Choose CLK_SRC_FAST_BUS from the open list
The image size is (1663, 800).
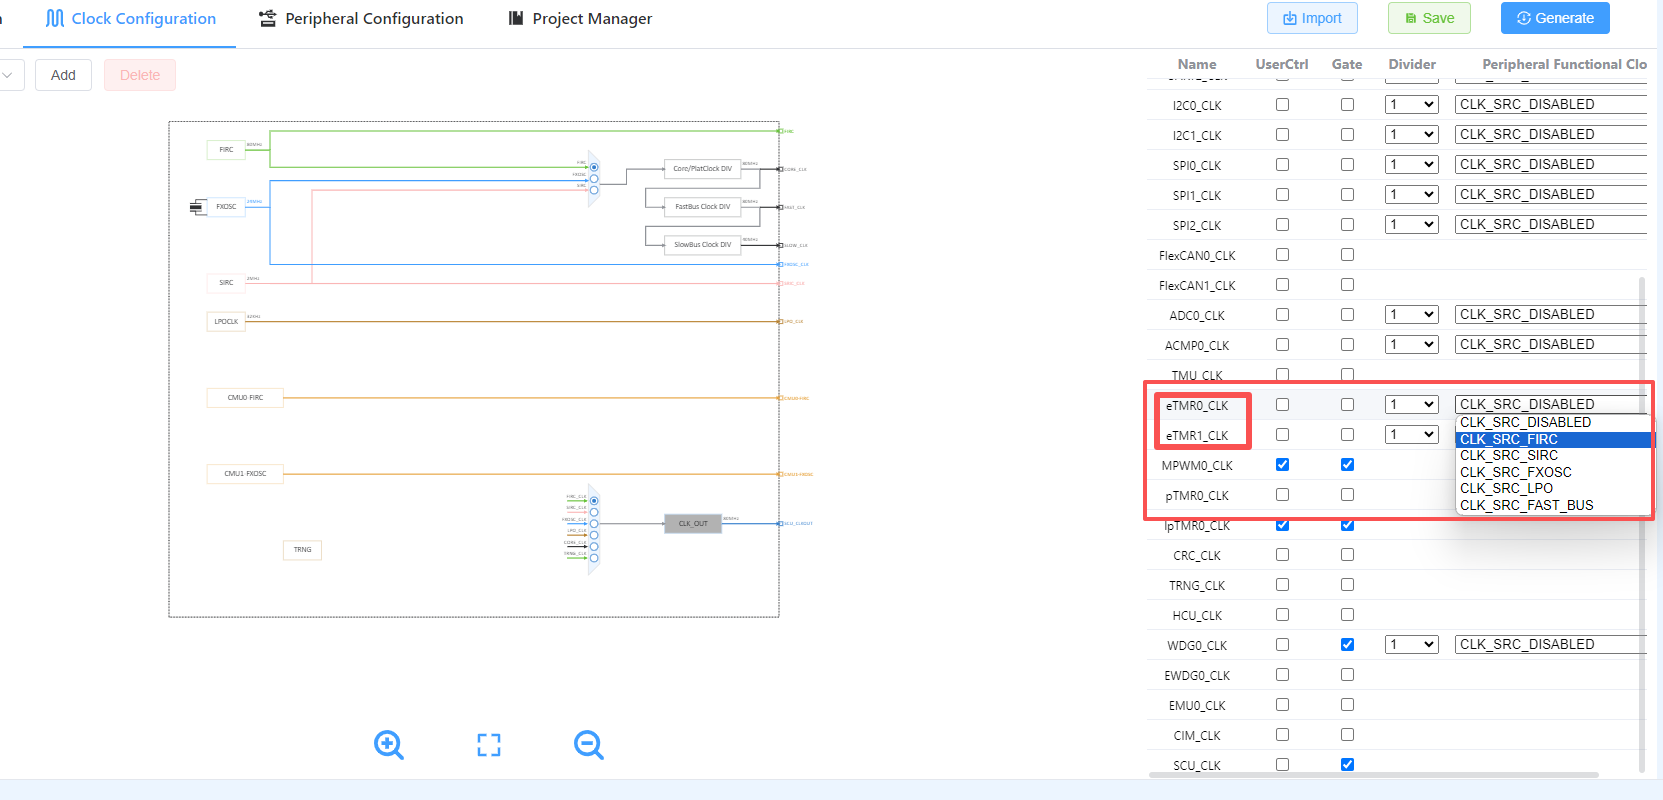coord(1553,505)
